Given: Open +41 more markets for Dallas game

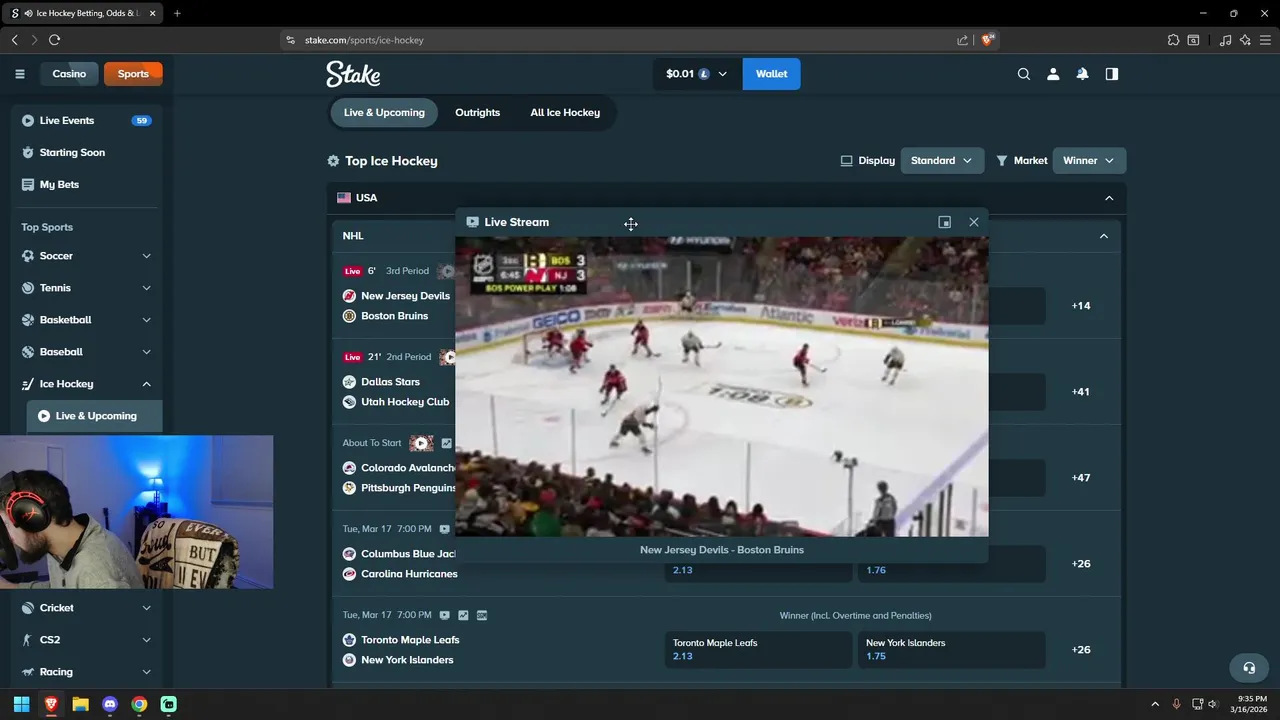Looking at the screenshot, I should point(1081,392).
